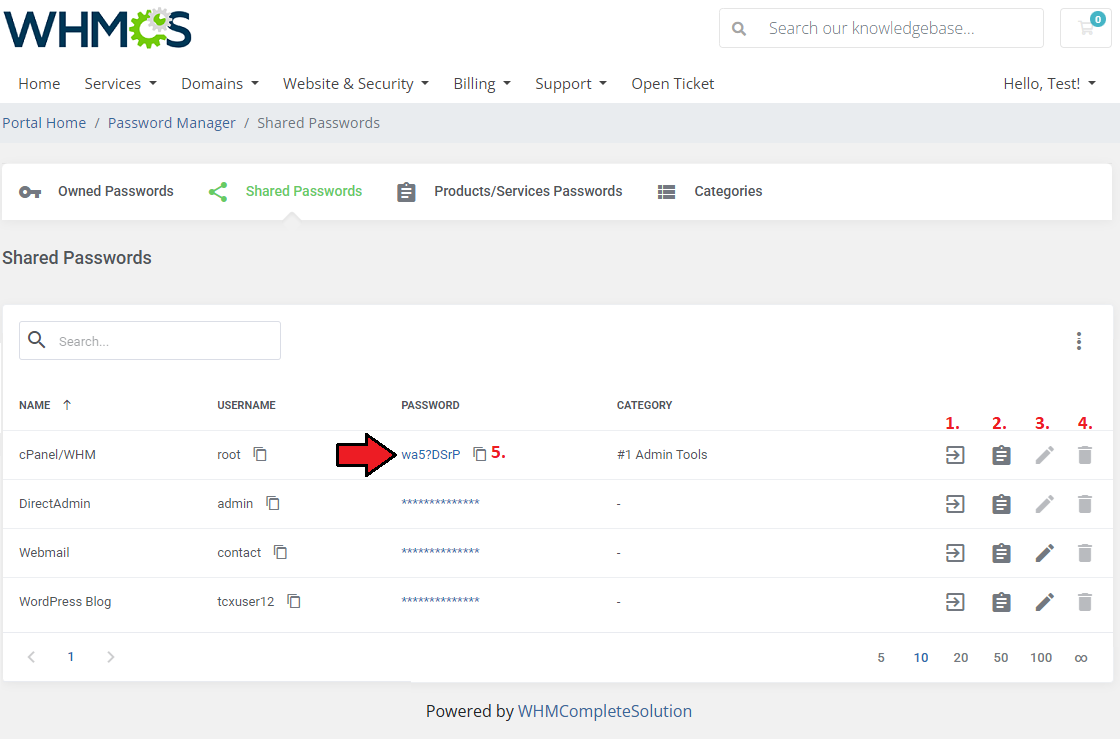Sort by the Username column header
This screenshot has height=739, width=1120.
coord(246,405)
